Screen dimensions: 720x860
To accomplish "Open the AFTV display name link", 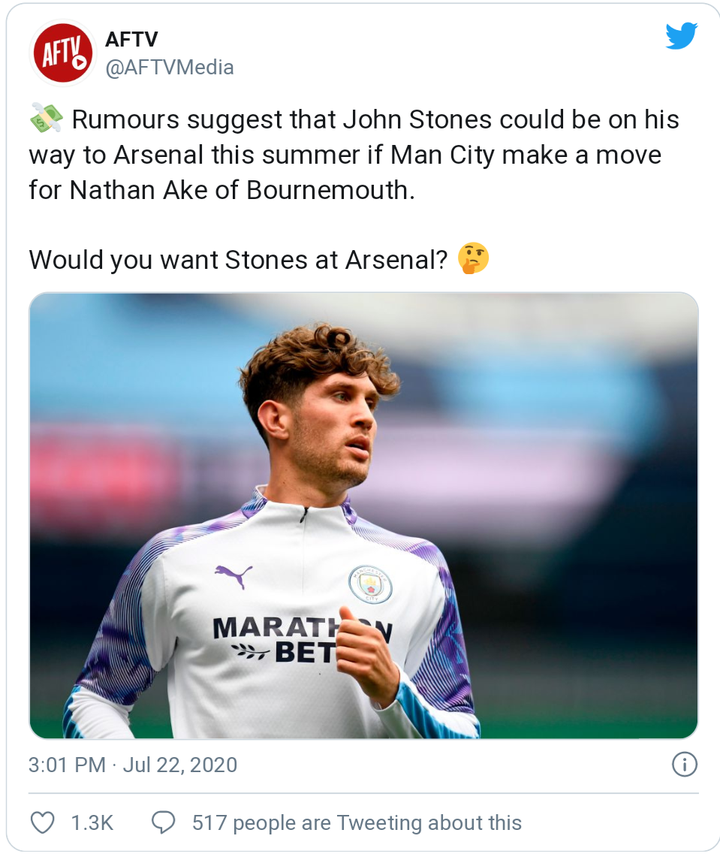I will (x=131, y=39).
